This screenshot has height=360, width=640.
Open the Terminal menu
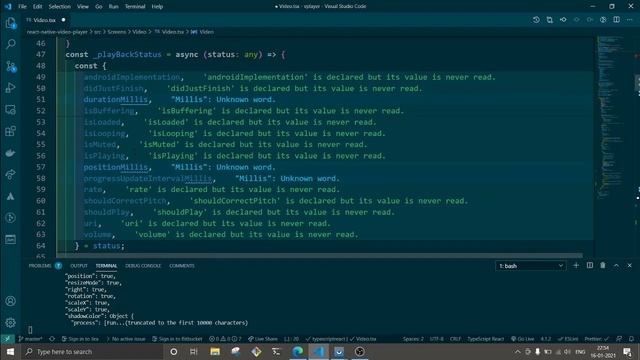click(135, 7)
